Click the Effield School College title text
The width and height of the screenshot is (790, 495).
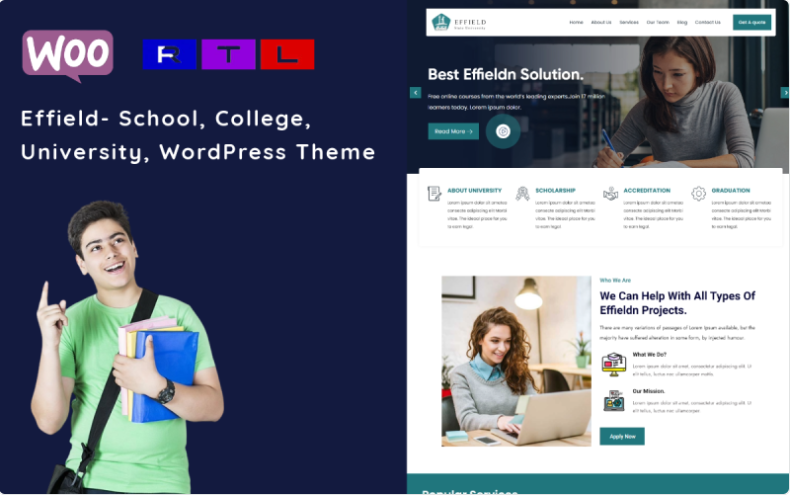tap(198, 135)
